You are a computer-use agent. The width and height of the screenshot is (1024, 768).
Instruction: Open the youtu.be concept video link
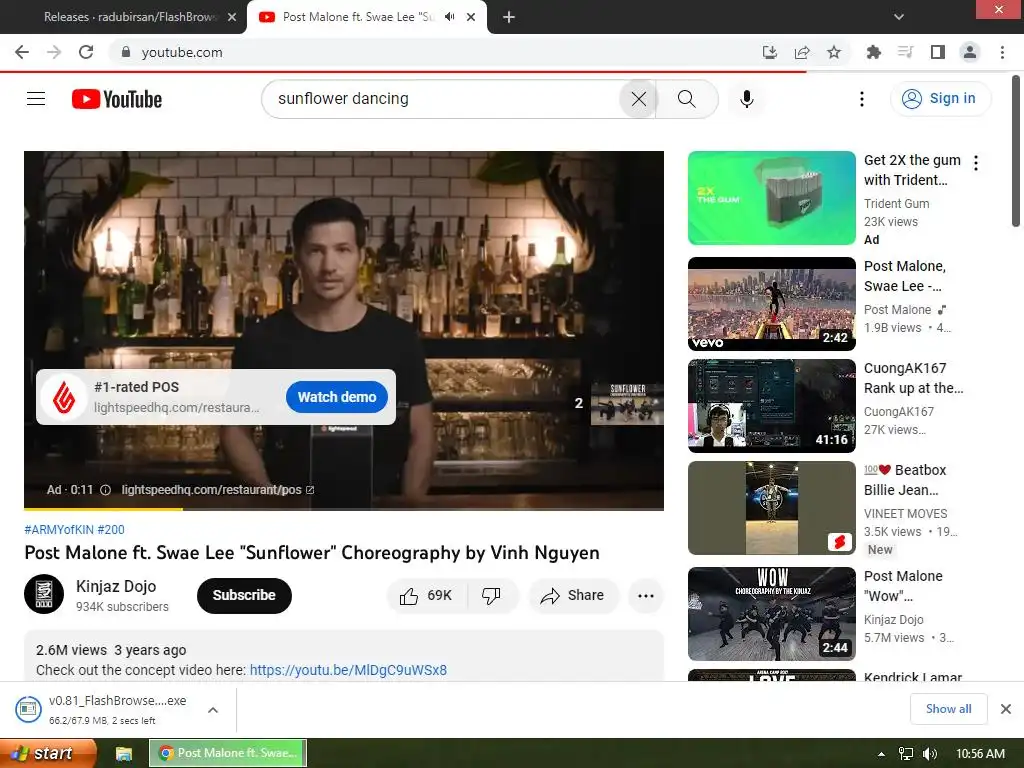point(348,670)
